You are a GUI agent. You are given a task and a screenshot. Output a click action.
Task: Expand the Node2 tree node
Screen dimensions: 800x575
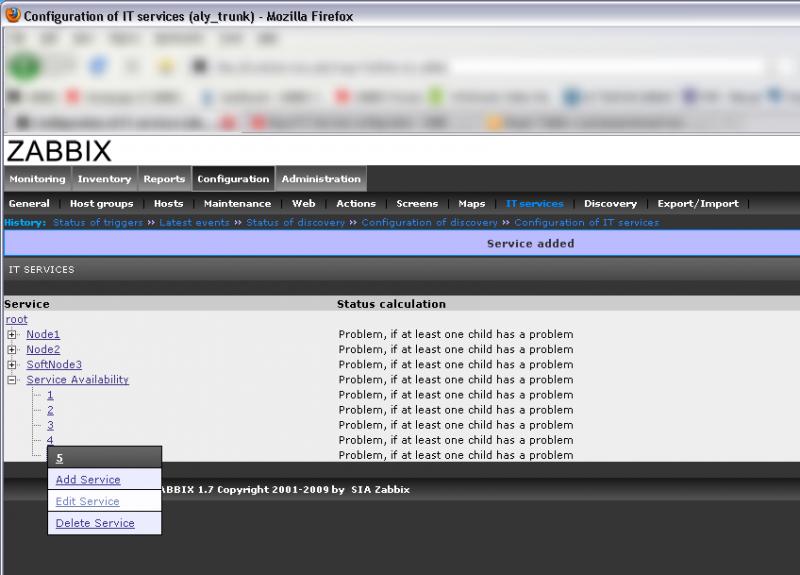click(x=12, y=350)
